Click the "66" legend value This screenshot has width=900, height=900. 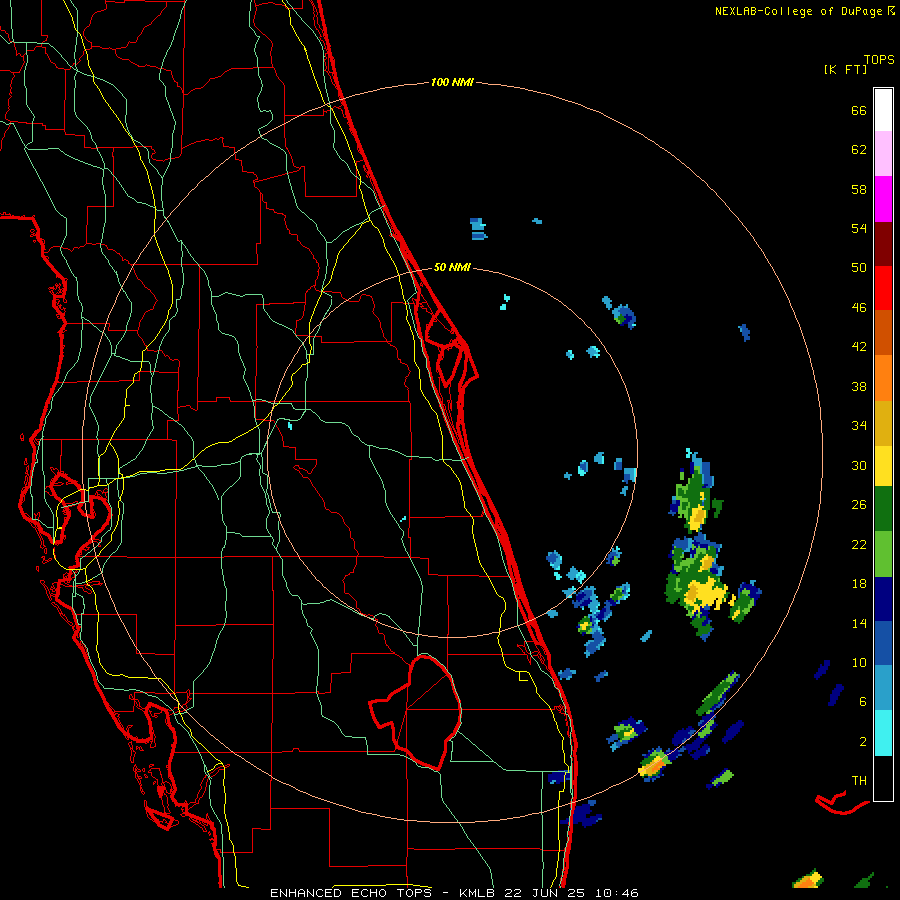click(859, 110)
